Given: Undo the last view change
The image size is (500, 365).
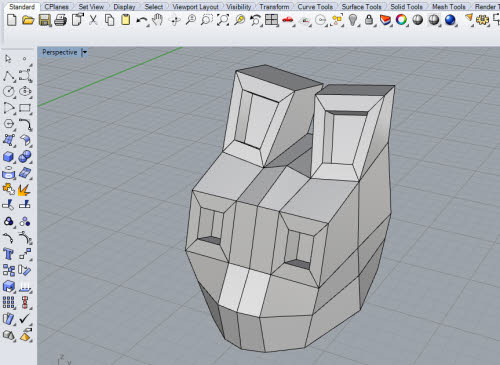Looking at the screenshot, I should click(256, 20).
